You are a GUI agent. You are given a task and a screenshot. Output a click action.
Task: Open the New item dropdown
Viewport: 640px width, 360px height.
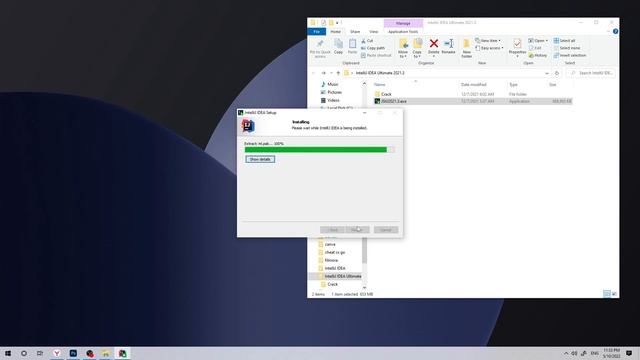(488, 41)
